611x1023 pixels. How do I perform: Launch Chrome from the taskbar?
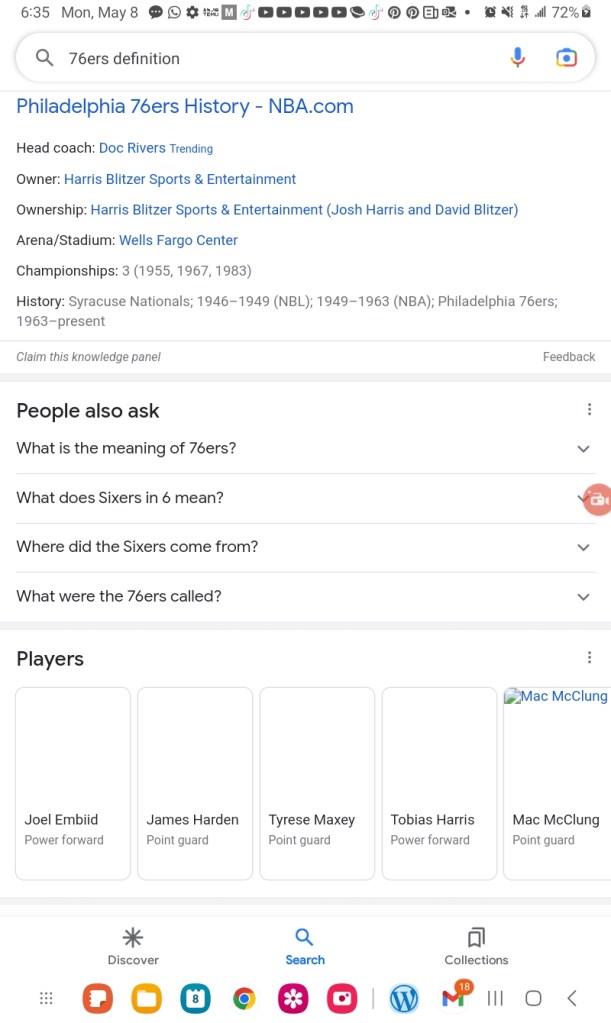244,998
